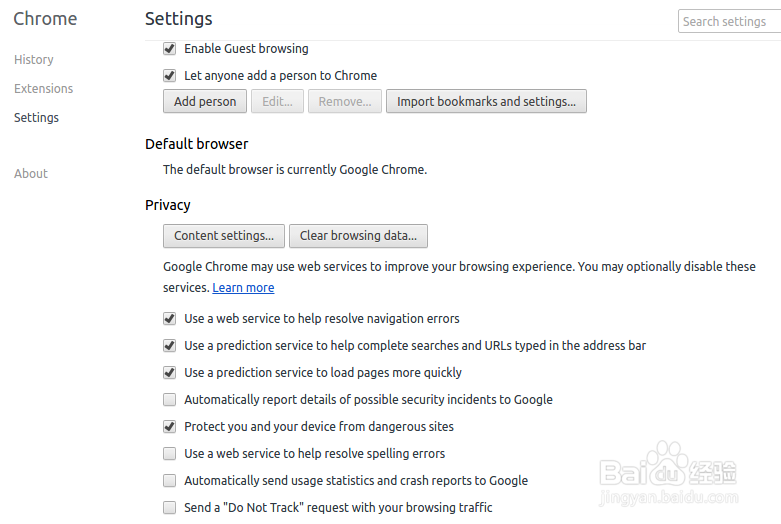This screenshot has height=524, width=781.
Task: Click the Add person button
Action: point(205,101)
